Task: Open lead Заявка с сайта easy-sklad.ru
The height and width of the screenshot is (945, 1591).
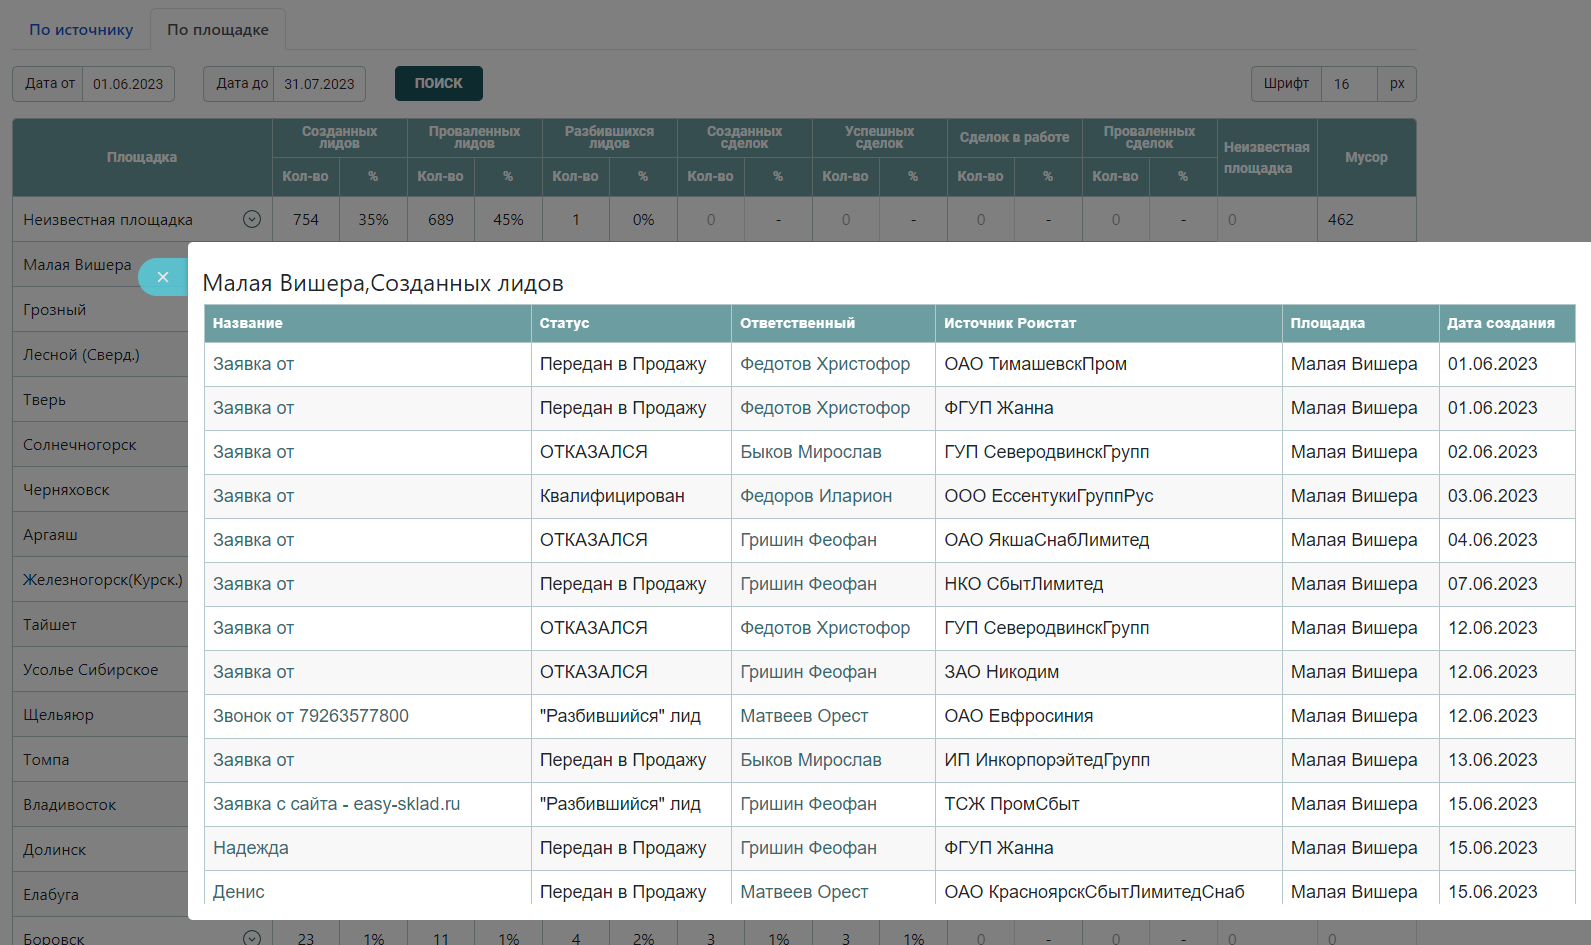Action: 336,804
